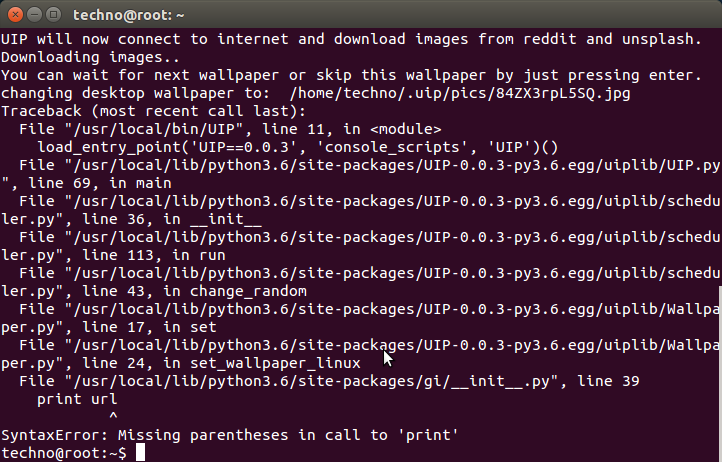Place cursor at the techno@root prompt
722x462 pixels.
(64, 453)
